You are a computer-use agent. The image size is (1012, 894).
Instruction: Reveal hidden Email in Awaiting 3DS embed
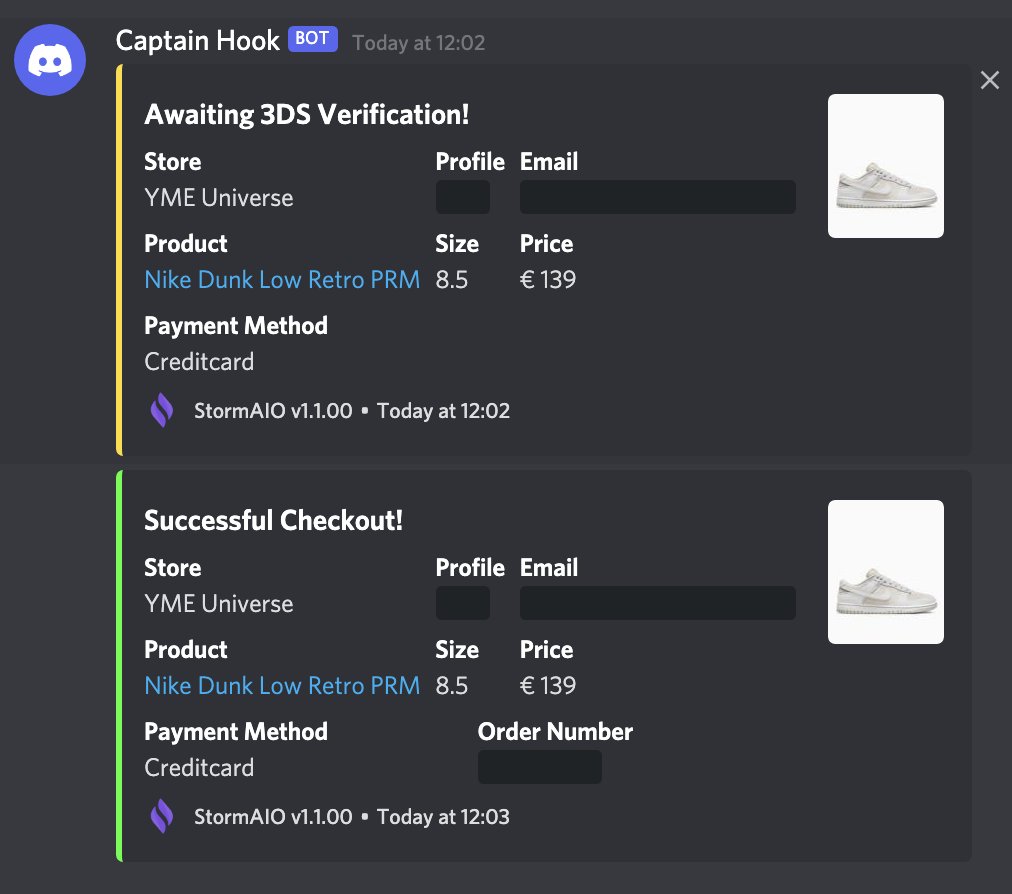(x=658, y=197)
